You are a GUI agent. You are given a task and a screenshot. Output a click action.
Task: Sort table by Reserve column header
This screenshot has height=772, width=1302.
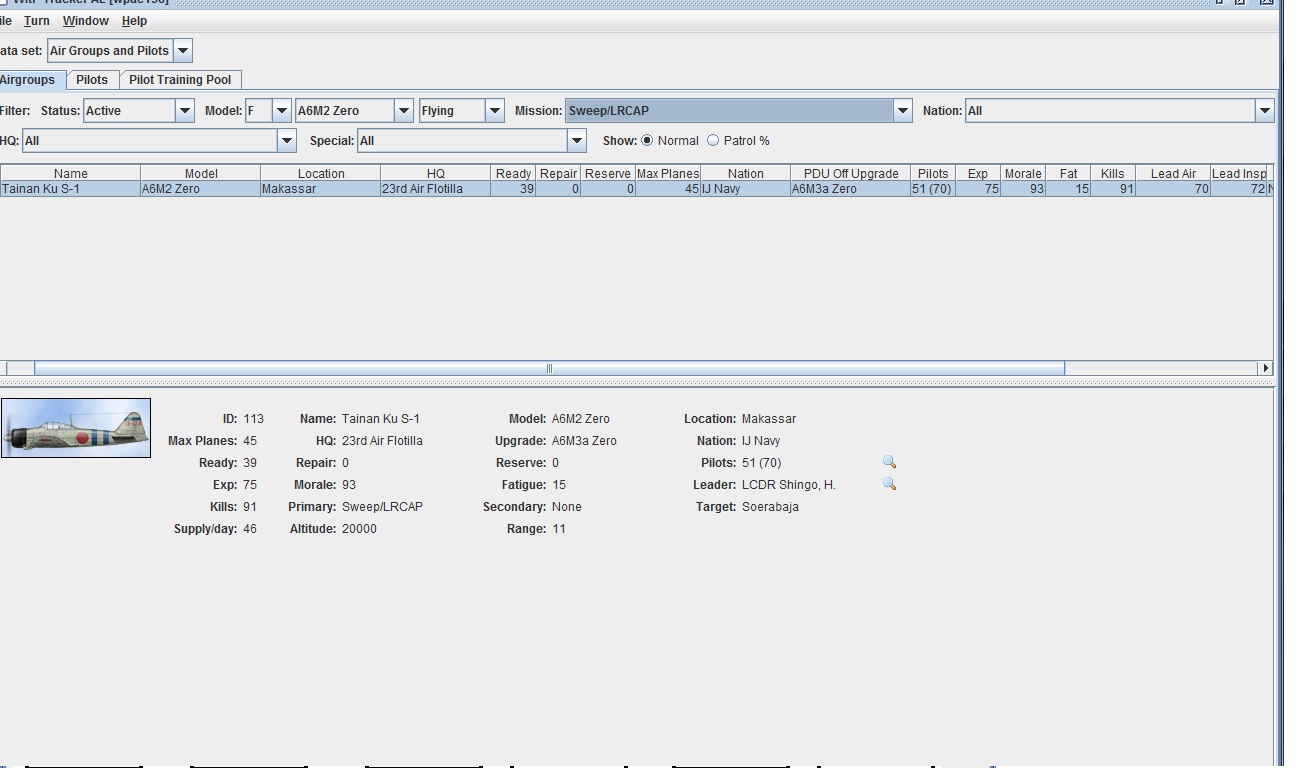(x=608, y=173)
